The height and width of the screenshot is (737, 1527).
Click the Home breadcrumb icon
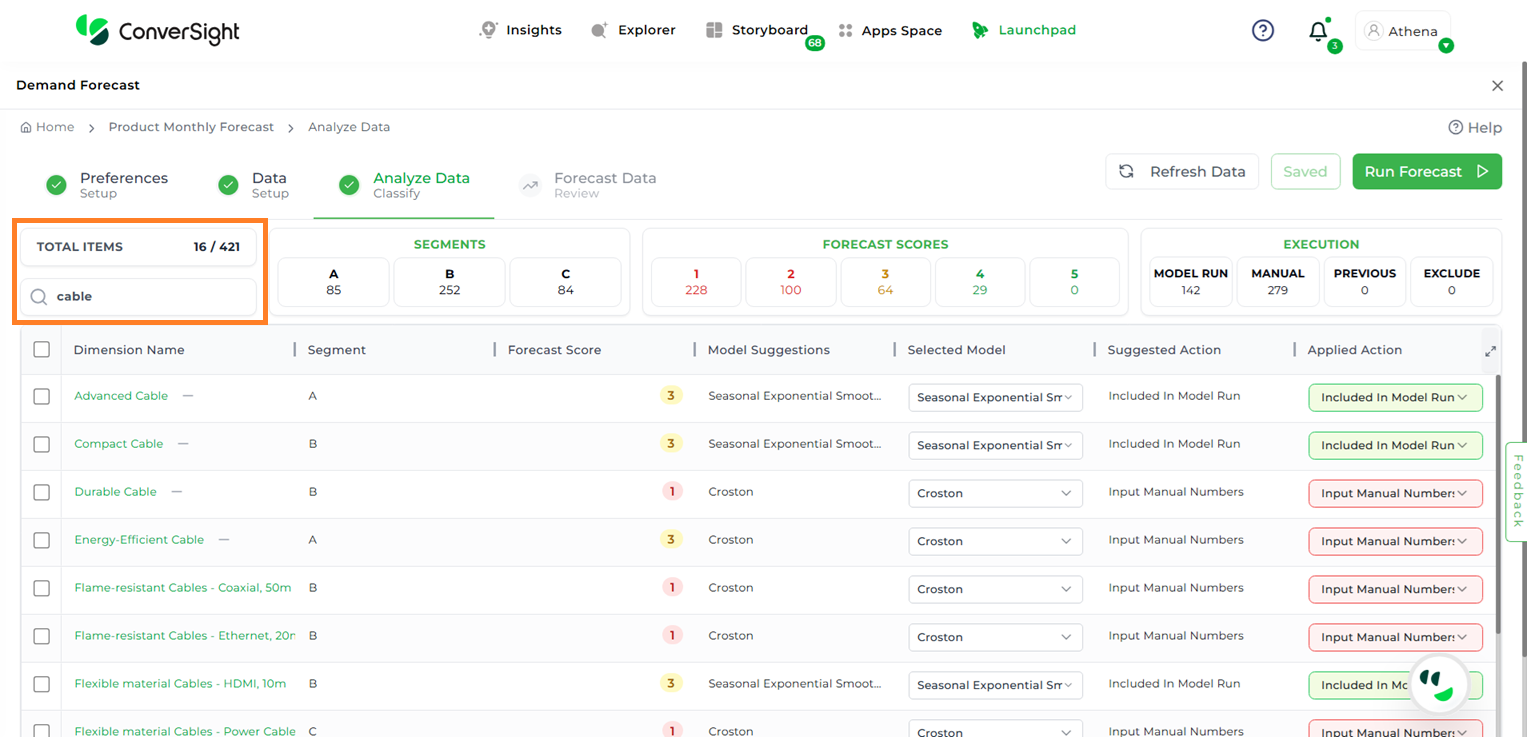(27, 128)
